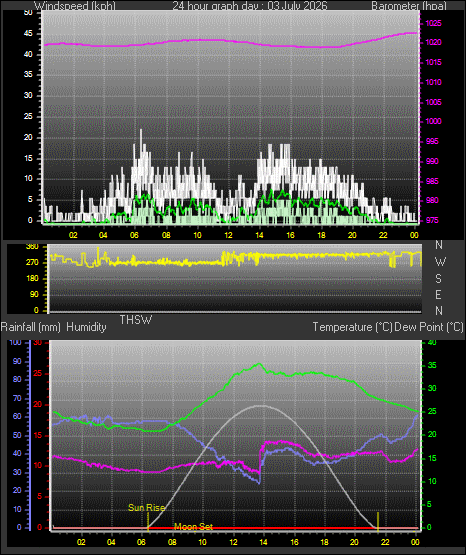Select barometer axis value 975

pos(432,221)
